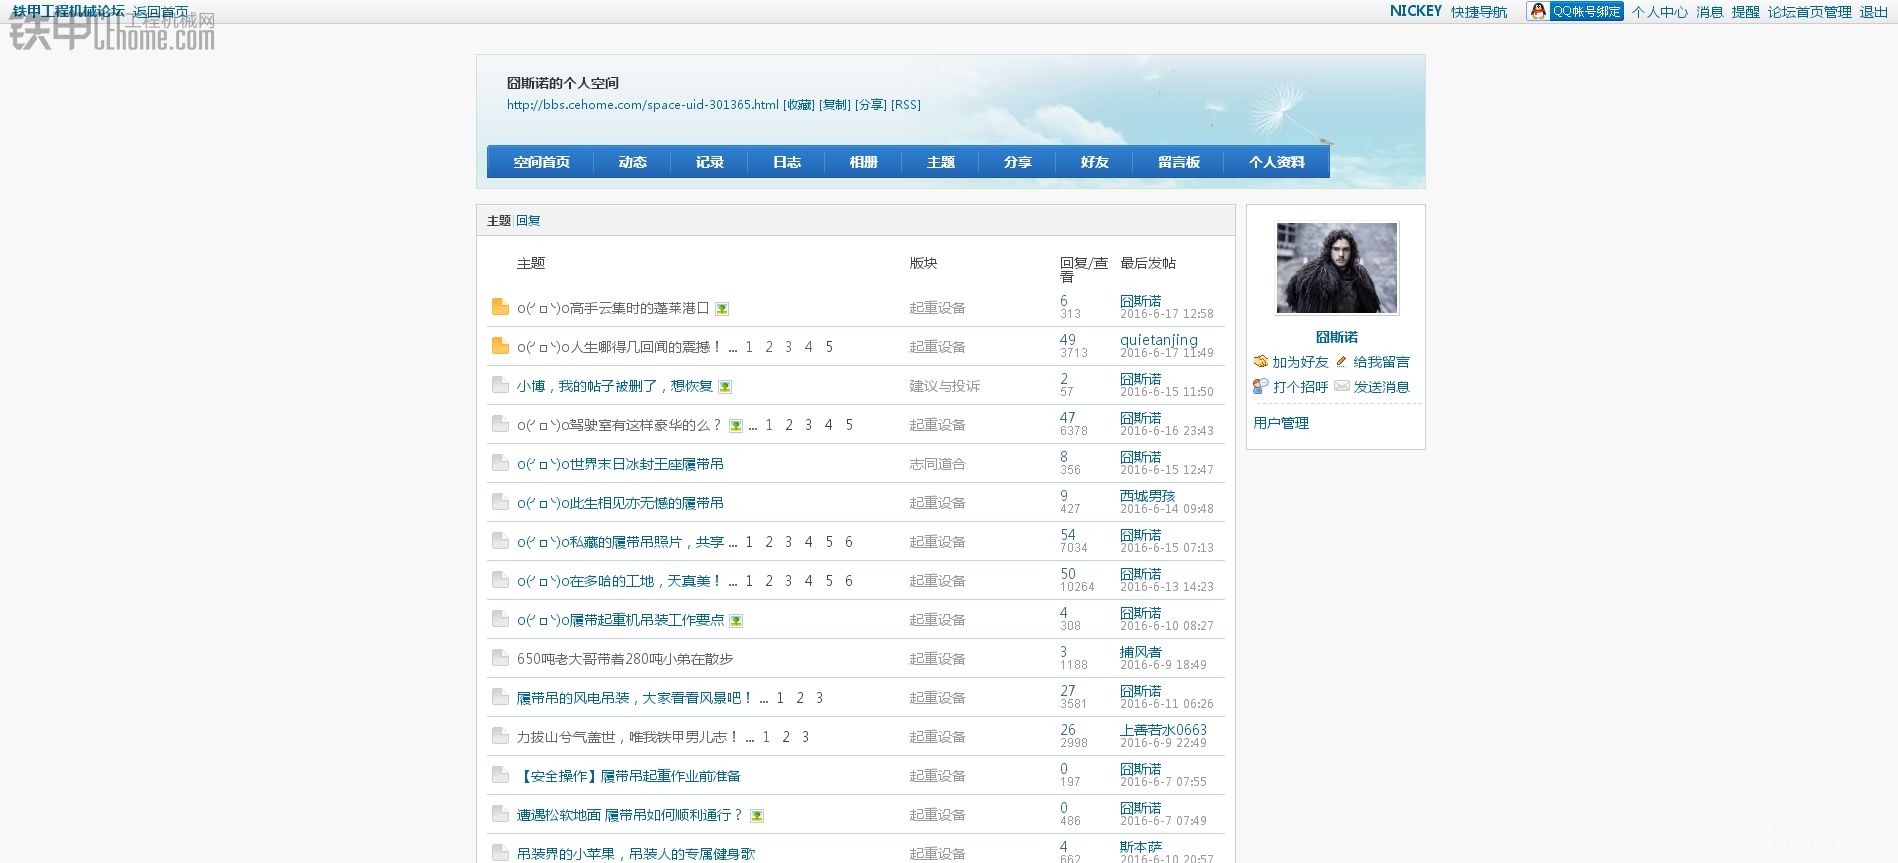
Task: Open the 用户管理 link
Action: [x=1281, y=423]
